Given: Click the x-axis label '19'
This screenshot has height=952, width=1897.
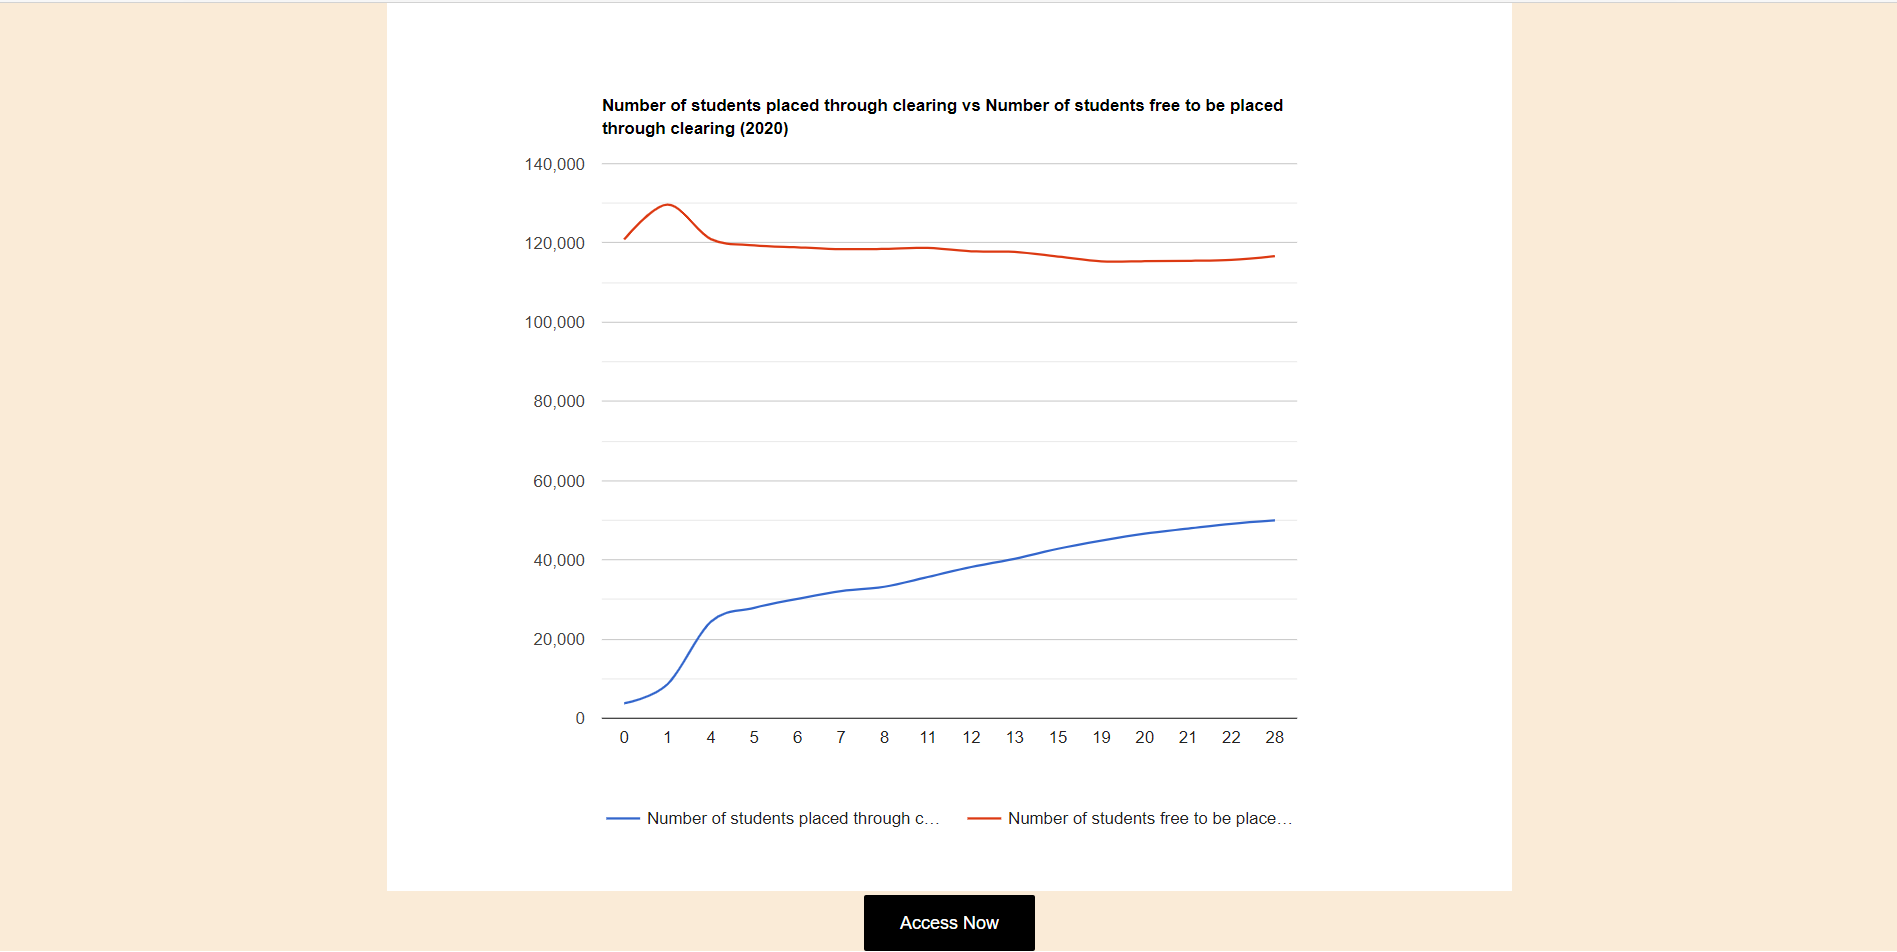Looking at the screenshot, I should [x=1101, y=737].
